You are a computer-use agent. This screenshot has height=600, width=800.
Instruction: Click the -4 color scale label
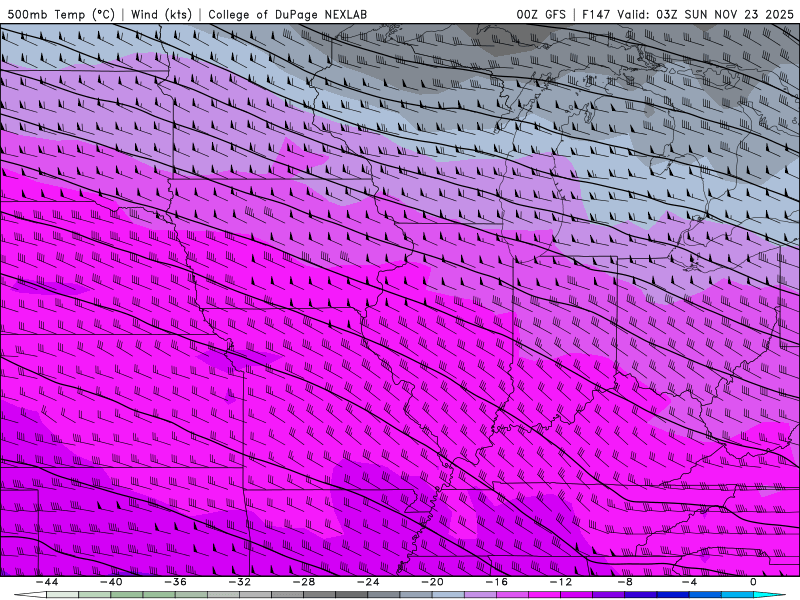[689, 582]
